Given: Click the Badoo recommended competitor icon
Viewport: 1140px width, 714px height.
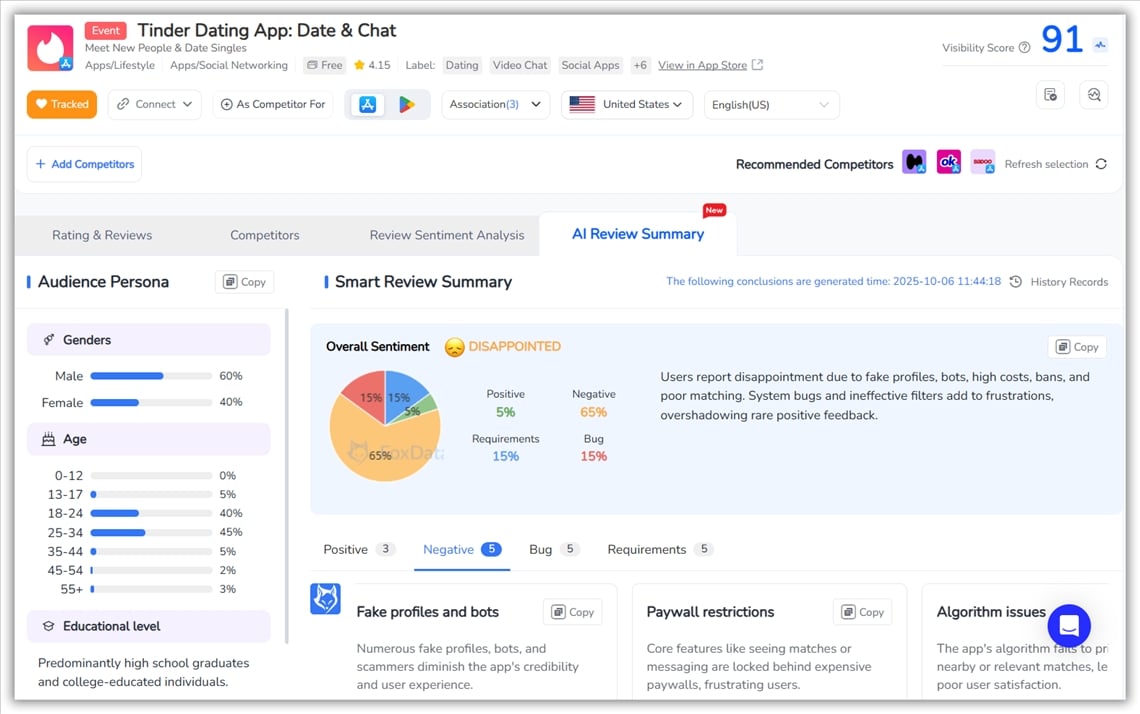Looking at the screenshot, I should tap(982, 163).
